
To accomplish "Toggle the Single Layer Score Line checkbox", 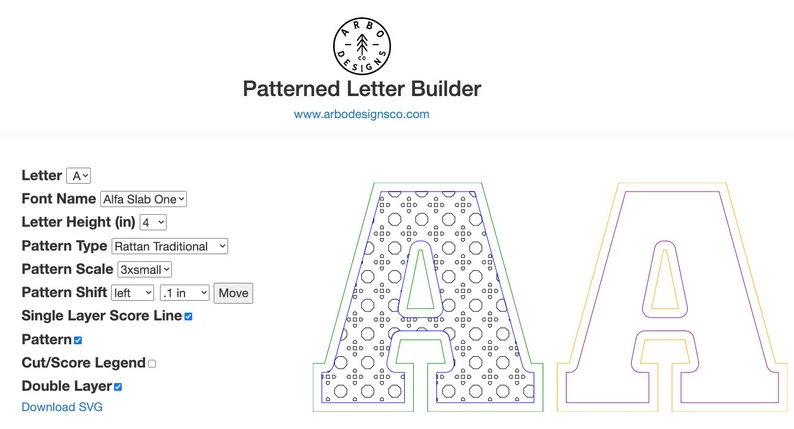I will (188, 316).
